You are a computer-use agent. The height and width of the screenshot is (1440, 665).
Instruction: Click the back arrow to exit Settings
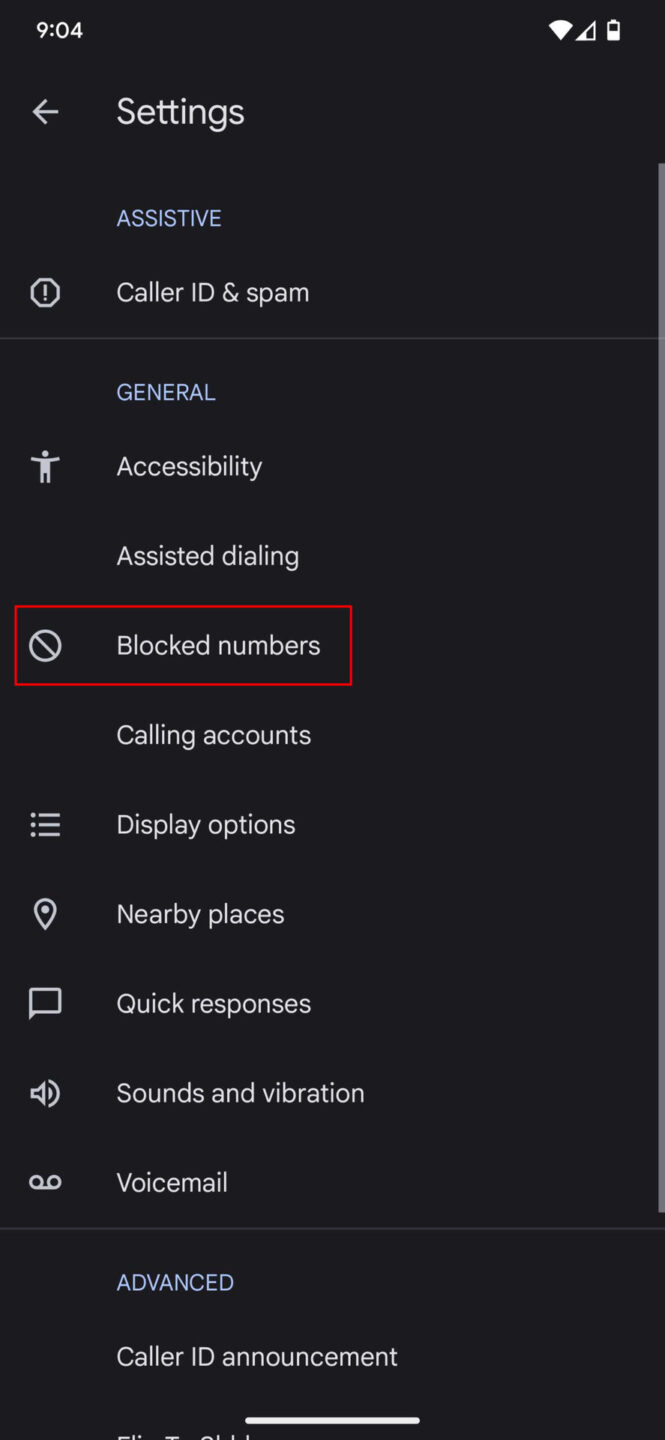46,111
